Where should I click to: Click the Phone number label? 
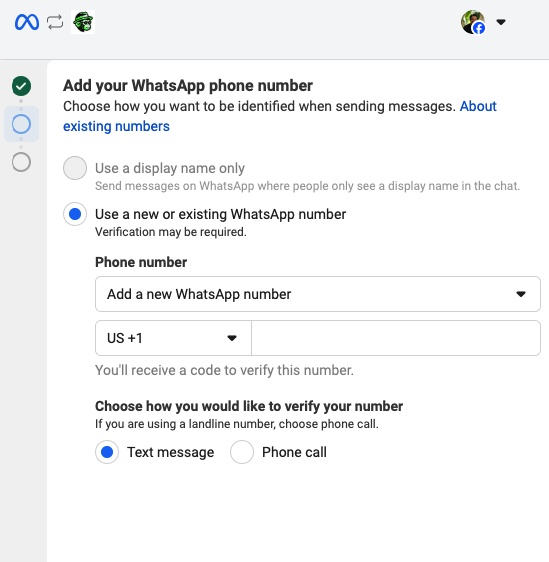141,262
